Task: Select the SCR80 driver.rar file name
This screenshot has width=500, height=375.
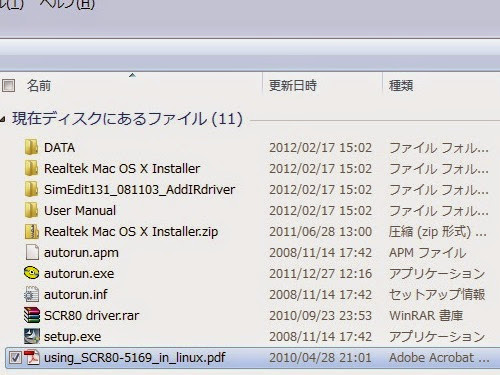Action: coord(92,315)
